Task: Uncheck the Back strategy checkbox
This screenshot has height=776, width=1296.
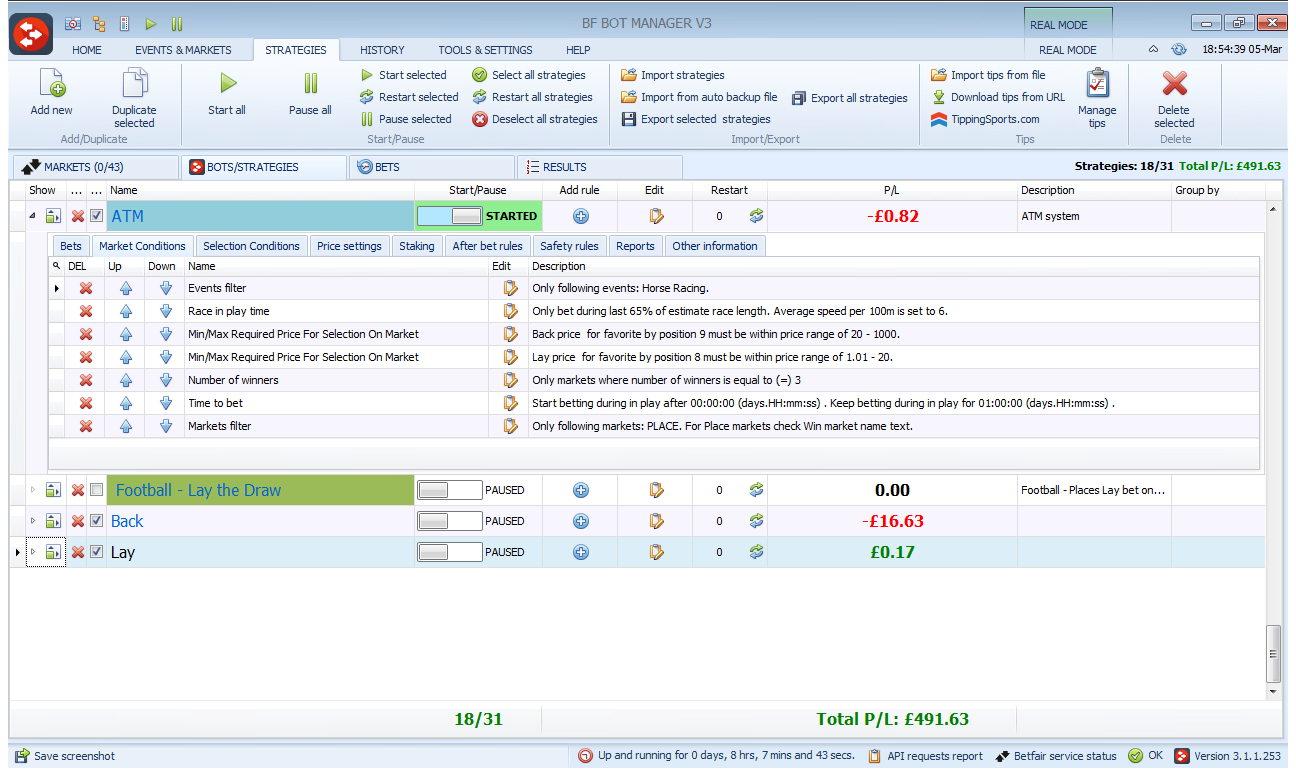Action: [96, 521]
